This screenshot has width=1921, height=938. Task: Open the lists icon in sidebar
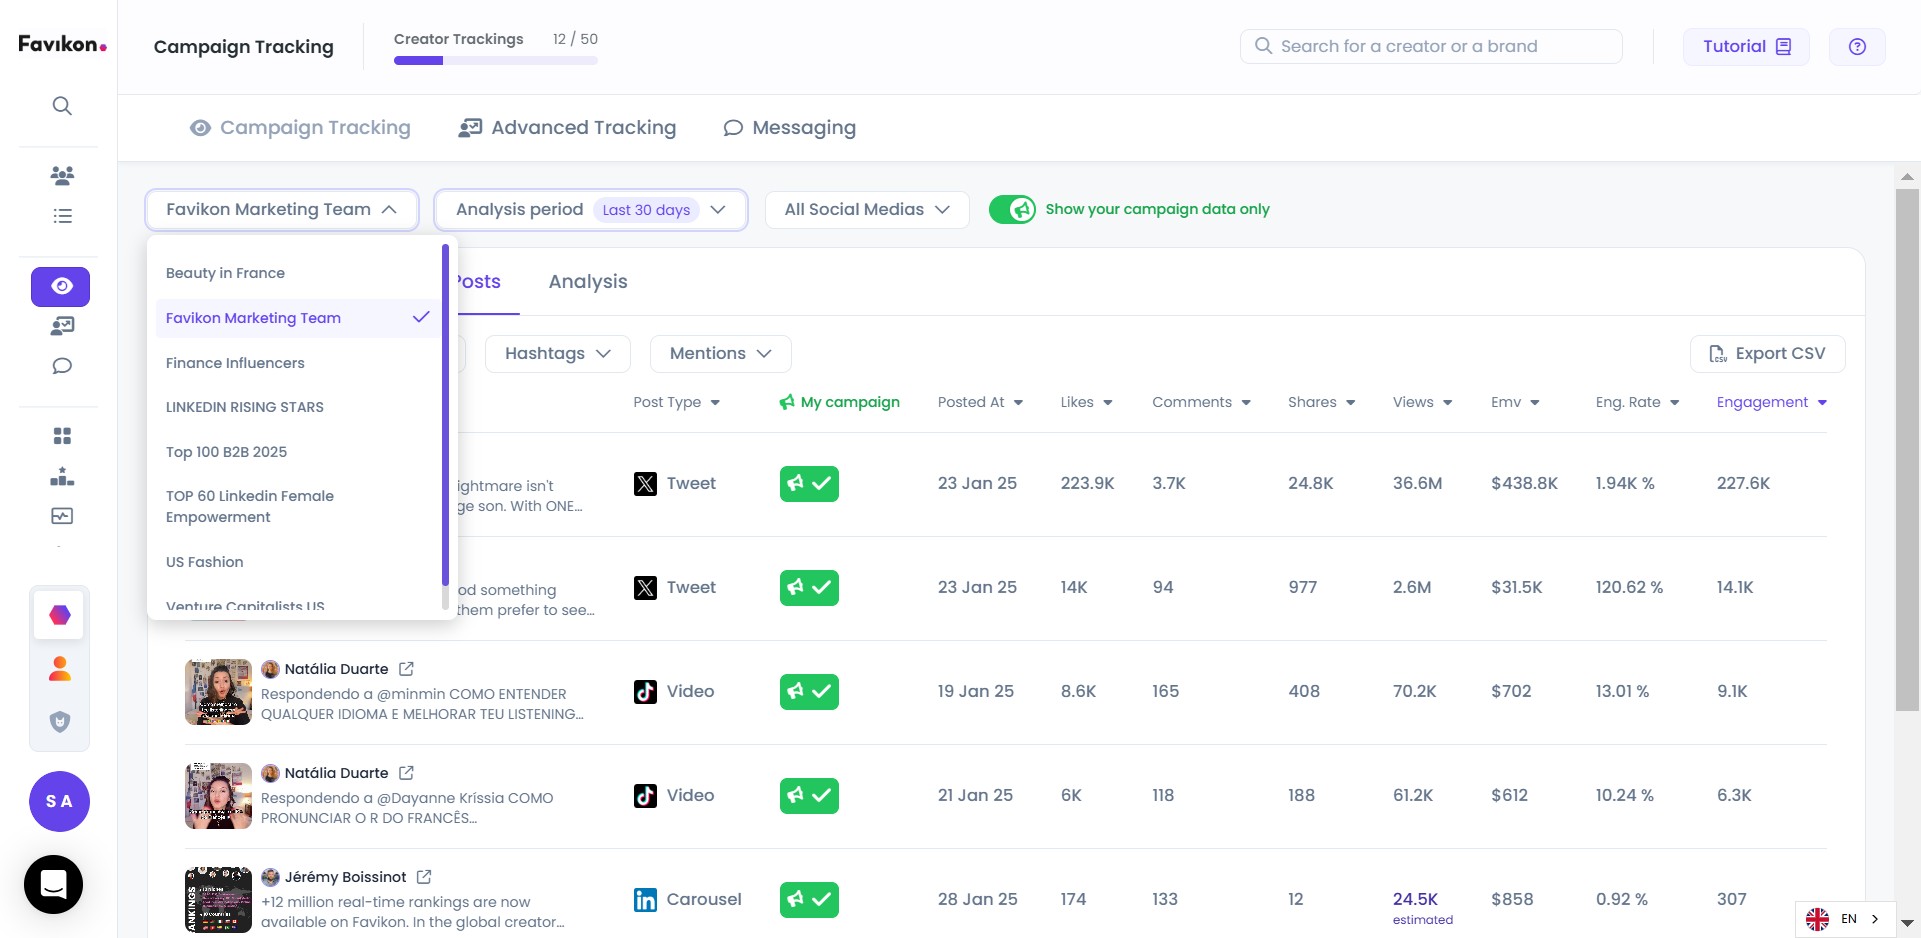62,216
